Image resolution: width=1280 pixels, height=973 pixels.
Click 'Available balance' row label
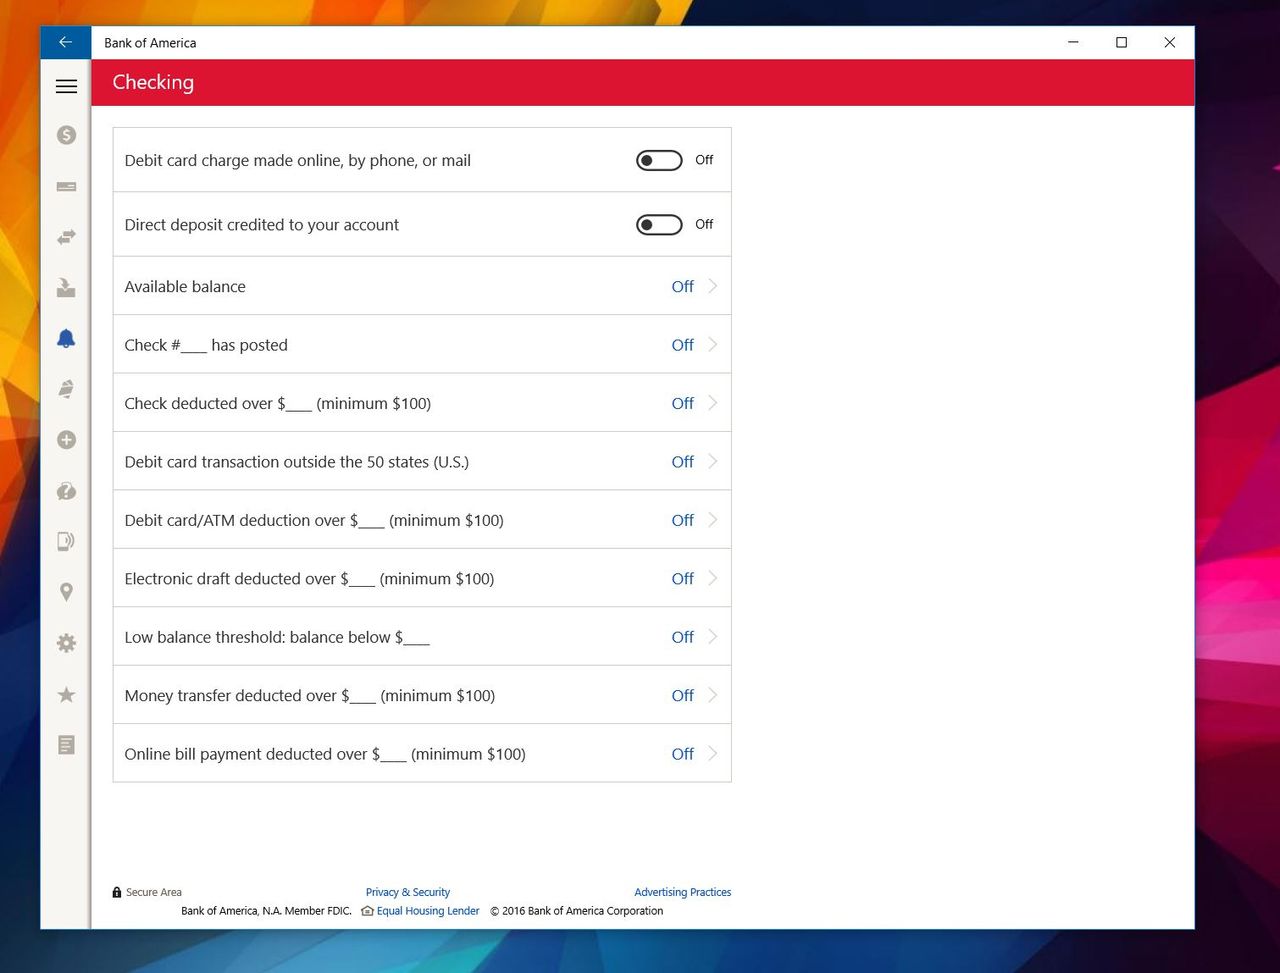tap(185, 286)
